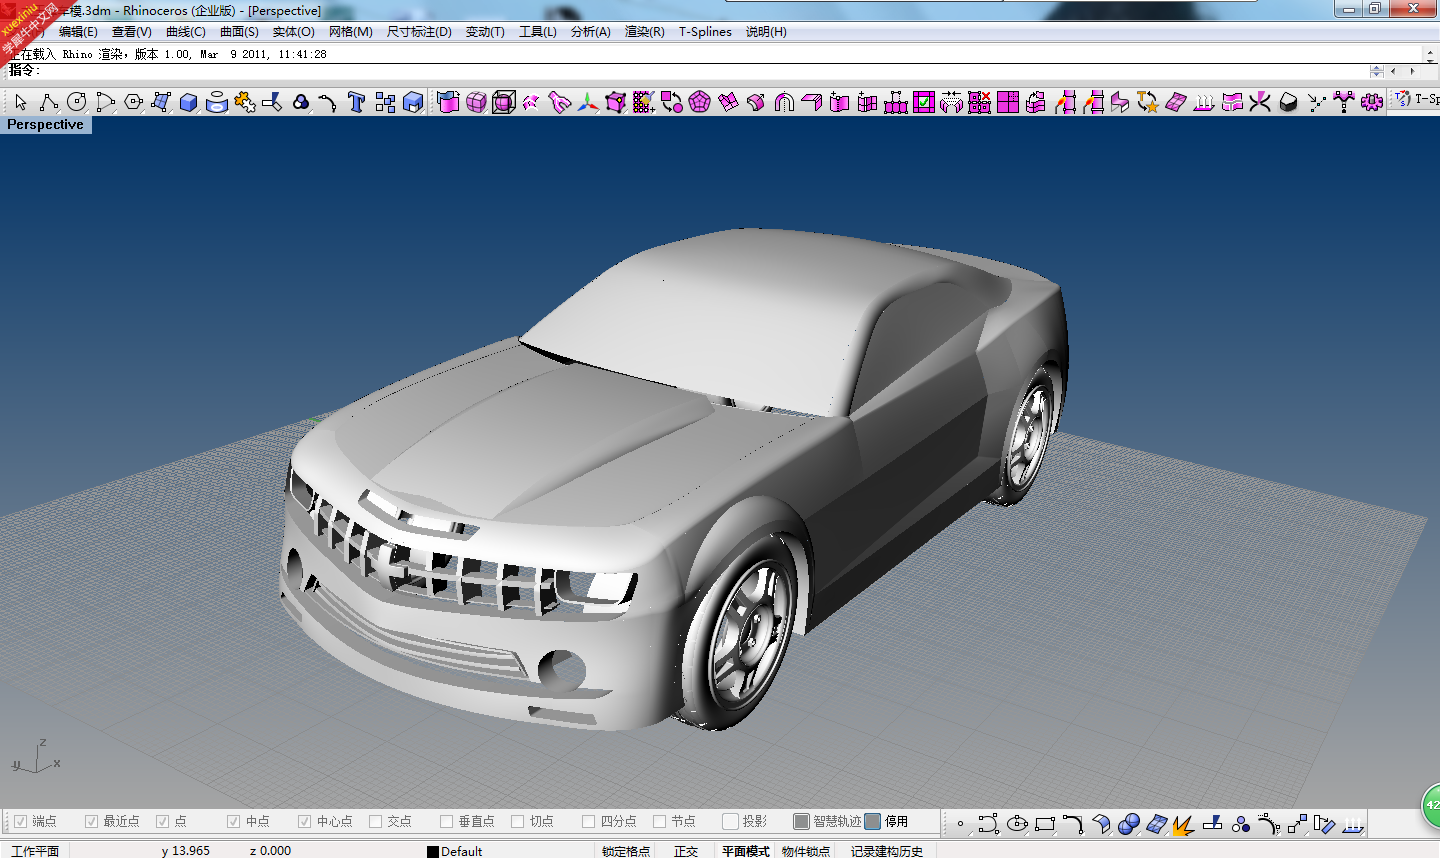
Task: Open the 查看(V) menu
Action: [131, 32]
